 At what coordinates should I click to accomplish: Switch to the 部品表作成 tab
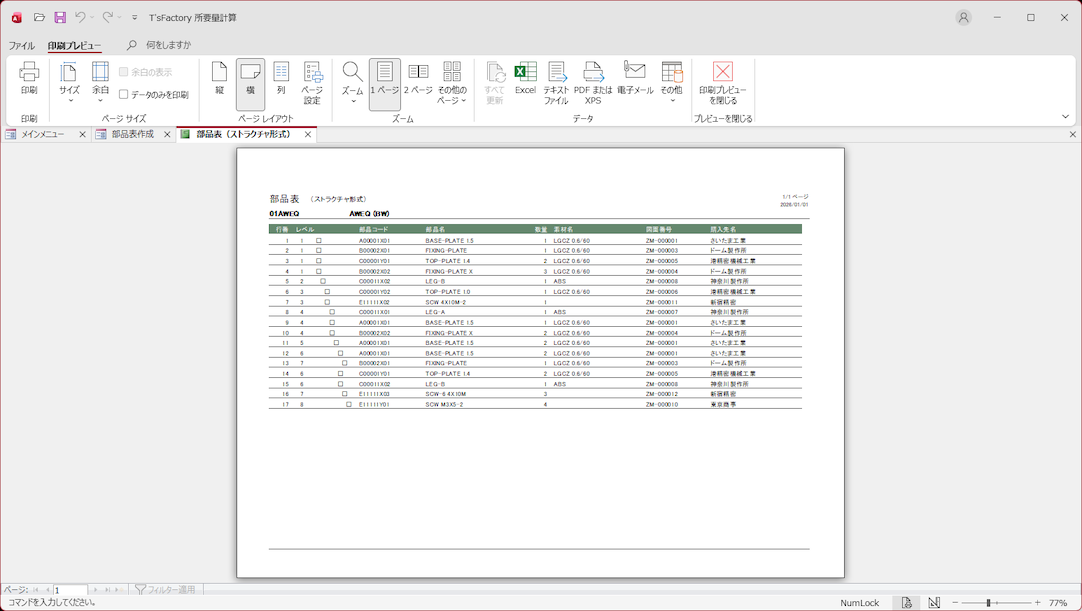(x=132, y=134)
